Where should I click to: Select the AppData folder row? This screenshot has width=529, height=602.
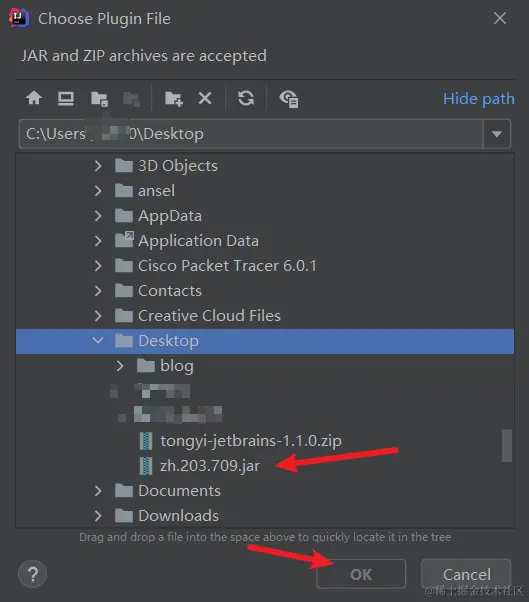[x=265, y=216]
